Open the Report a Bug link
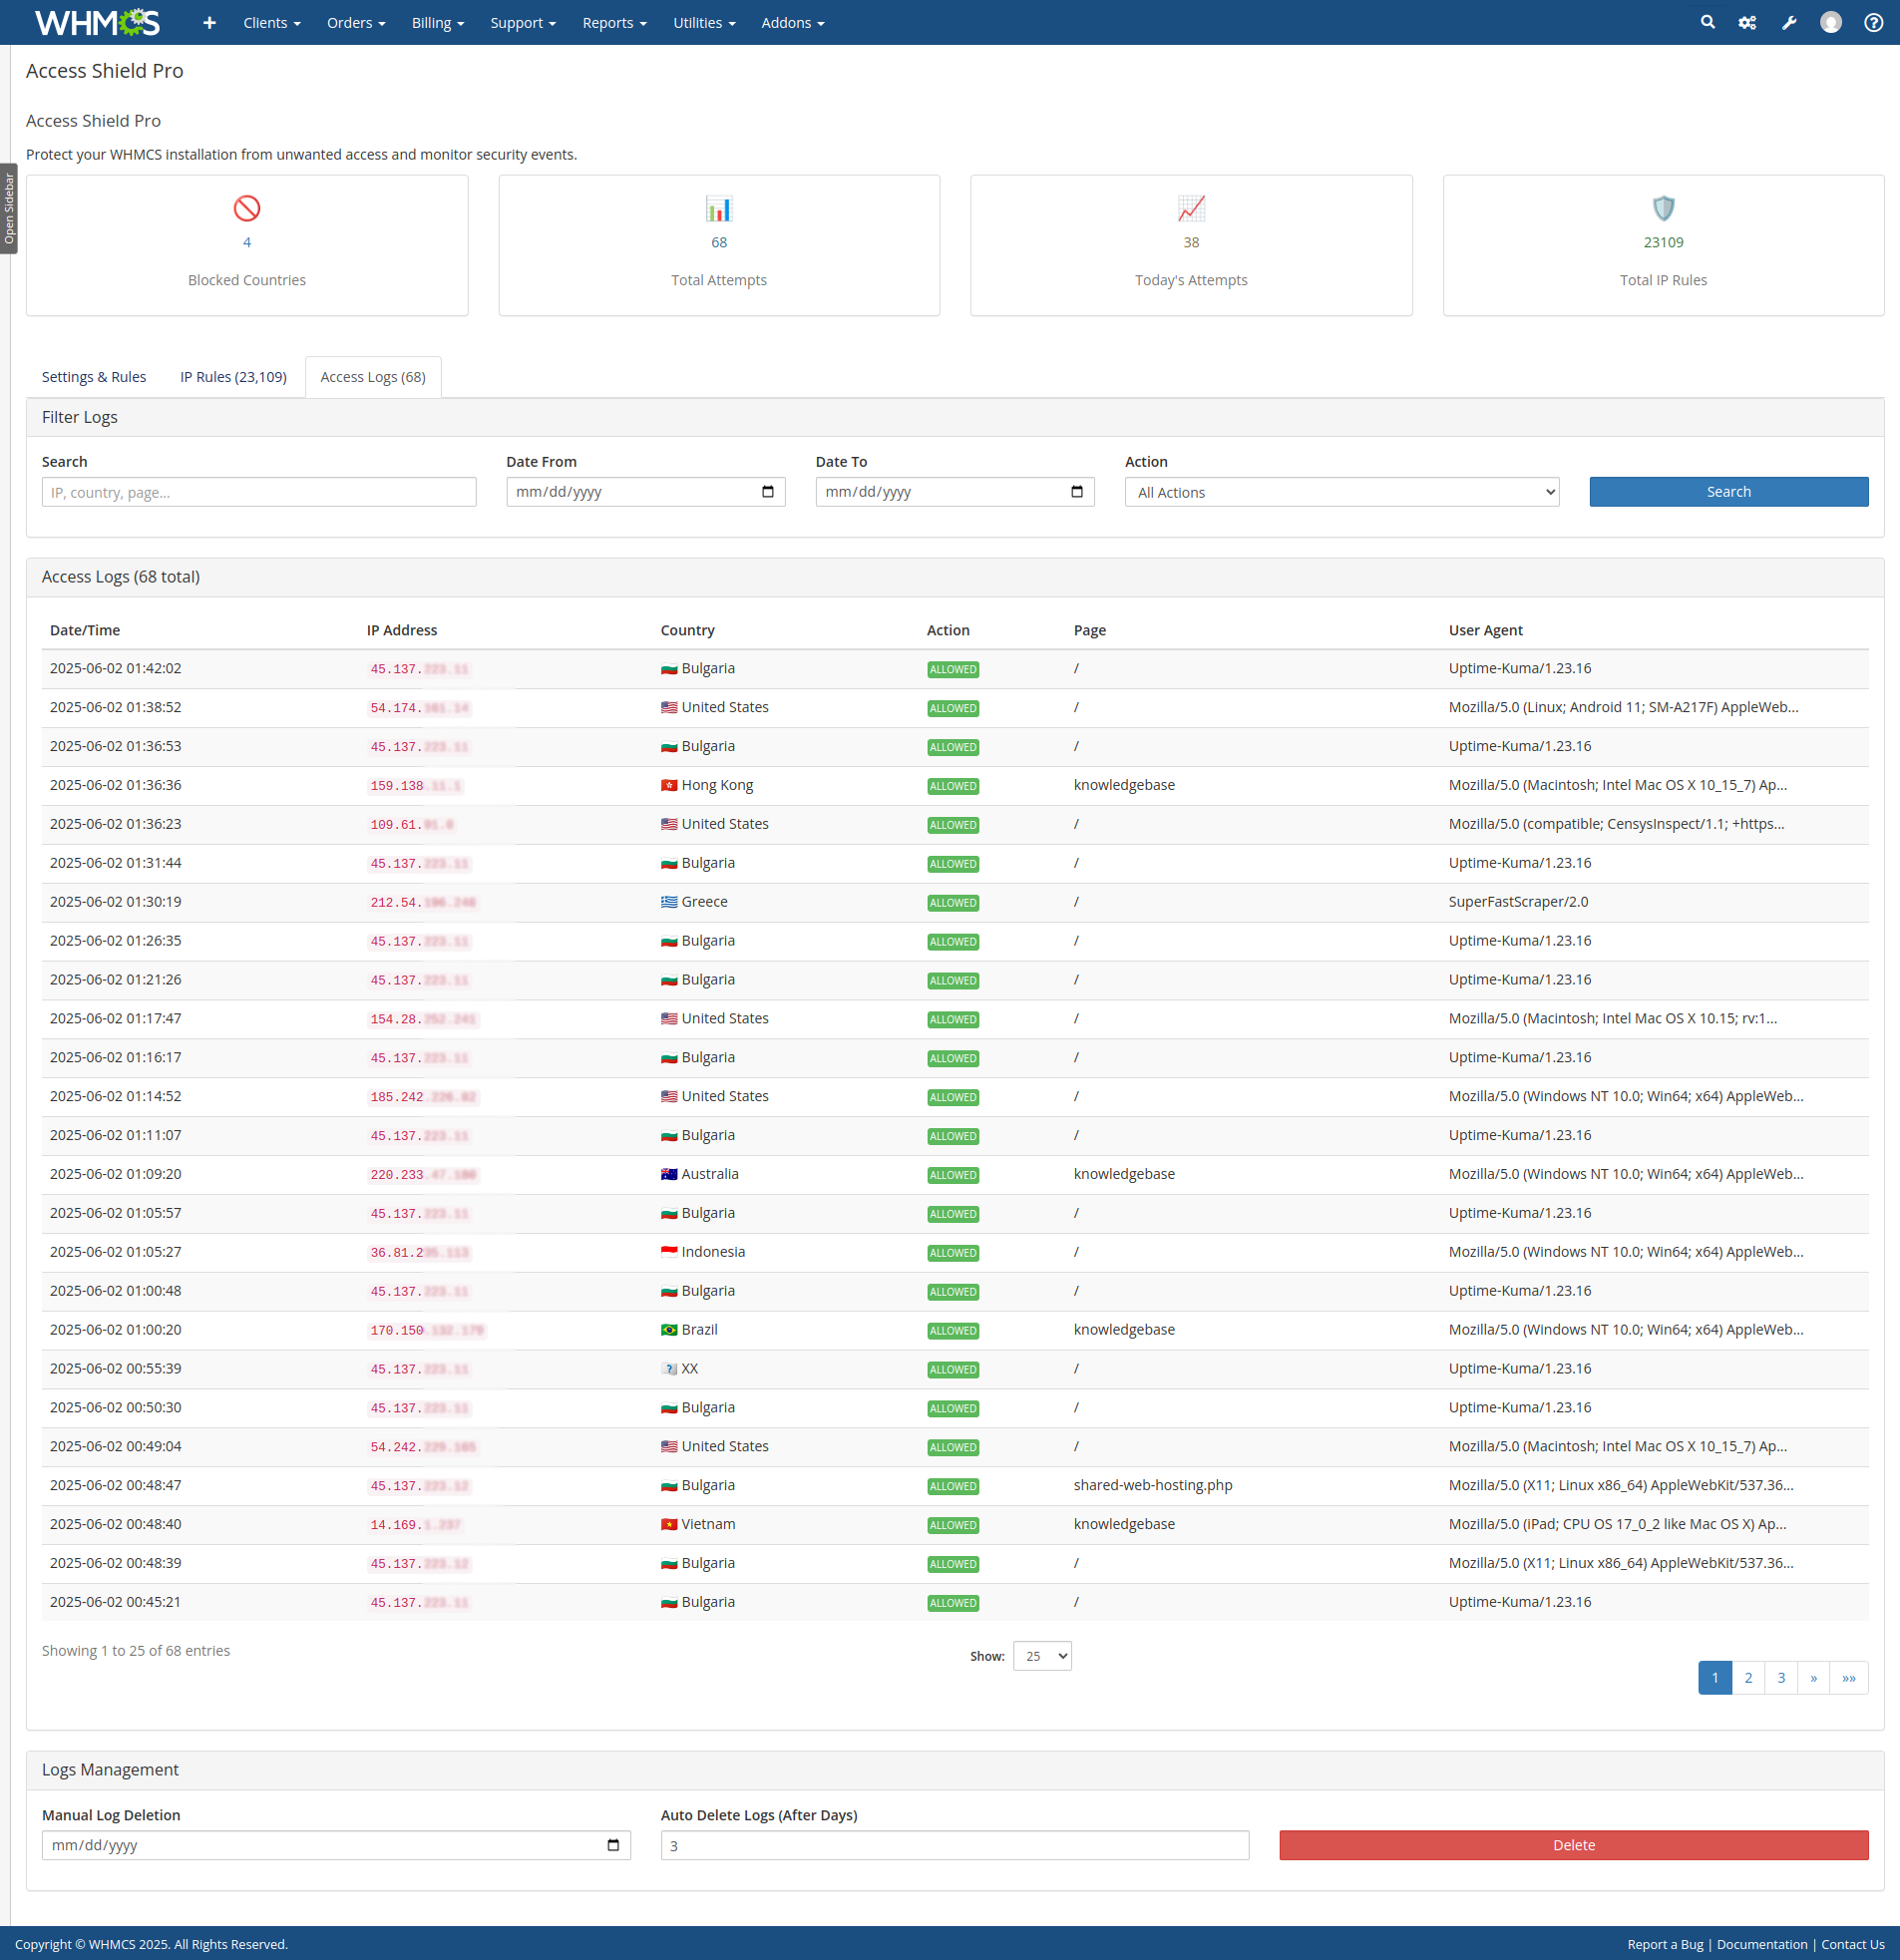Screen dimensions: 1900x1960 (x=1665, y=1944)
